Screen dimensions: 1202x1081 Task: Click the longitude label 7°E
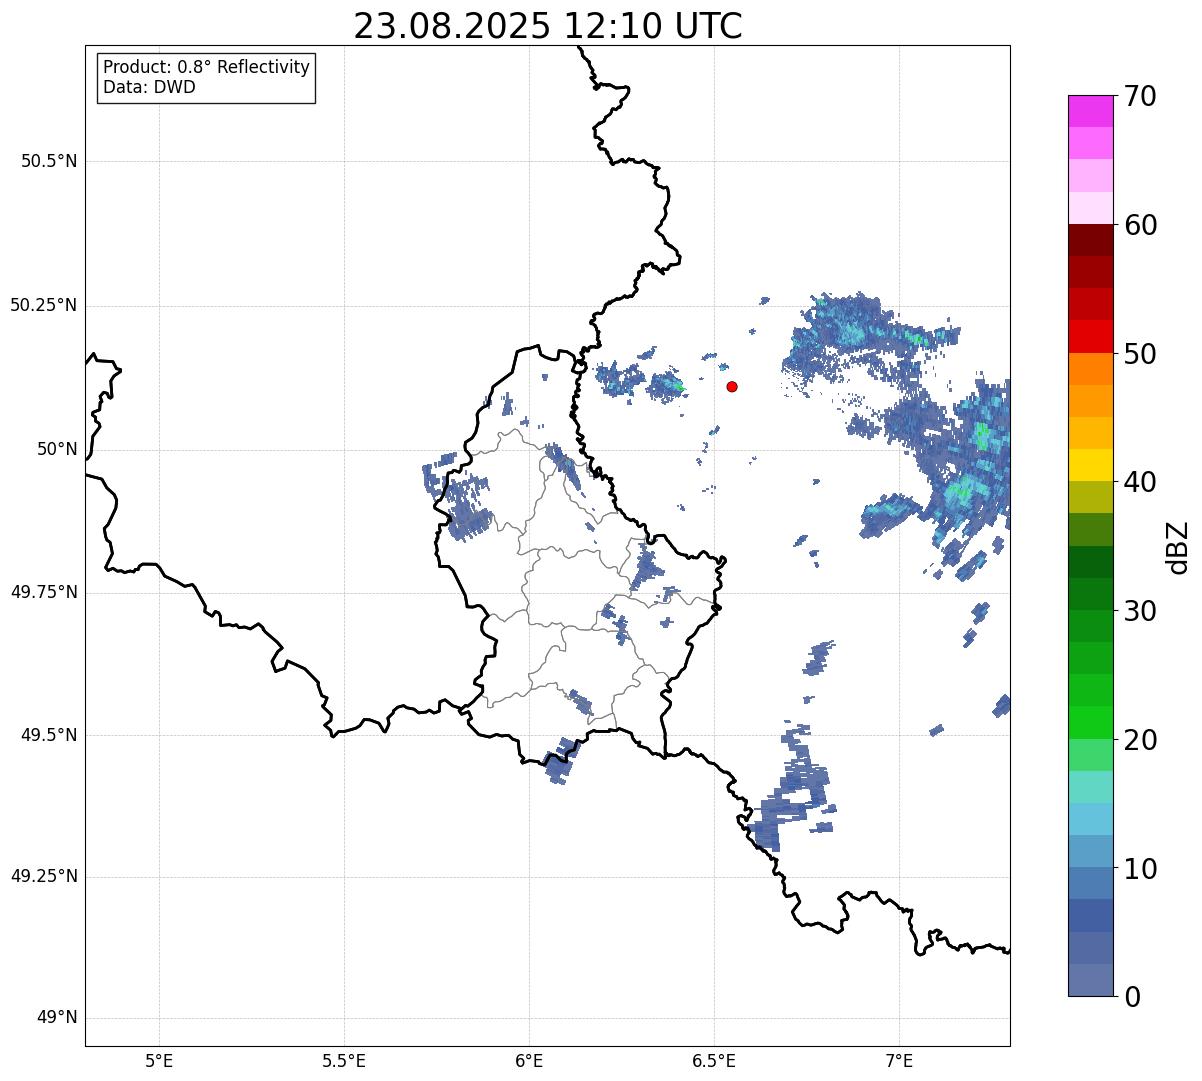point(899,1060)
